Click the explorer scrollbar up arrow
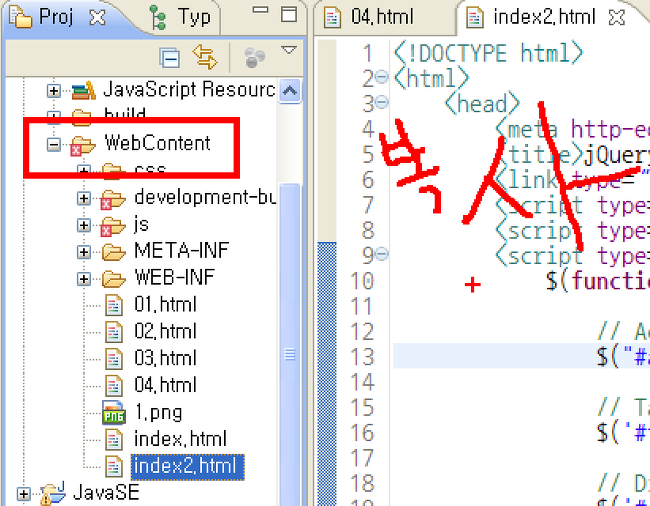 click(290, 91)
